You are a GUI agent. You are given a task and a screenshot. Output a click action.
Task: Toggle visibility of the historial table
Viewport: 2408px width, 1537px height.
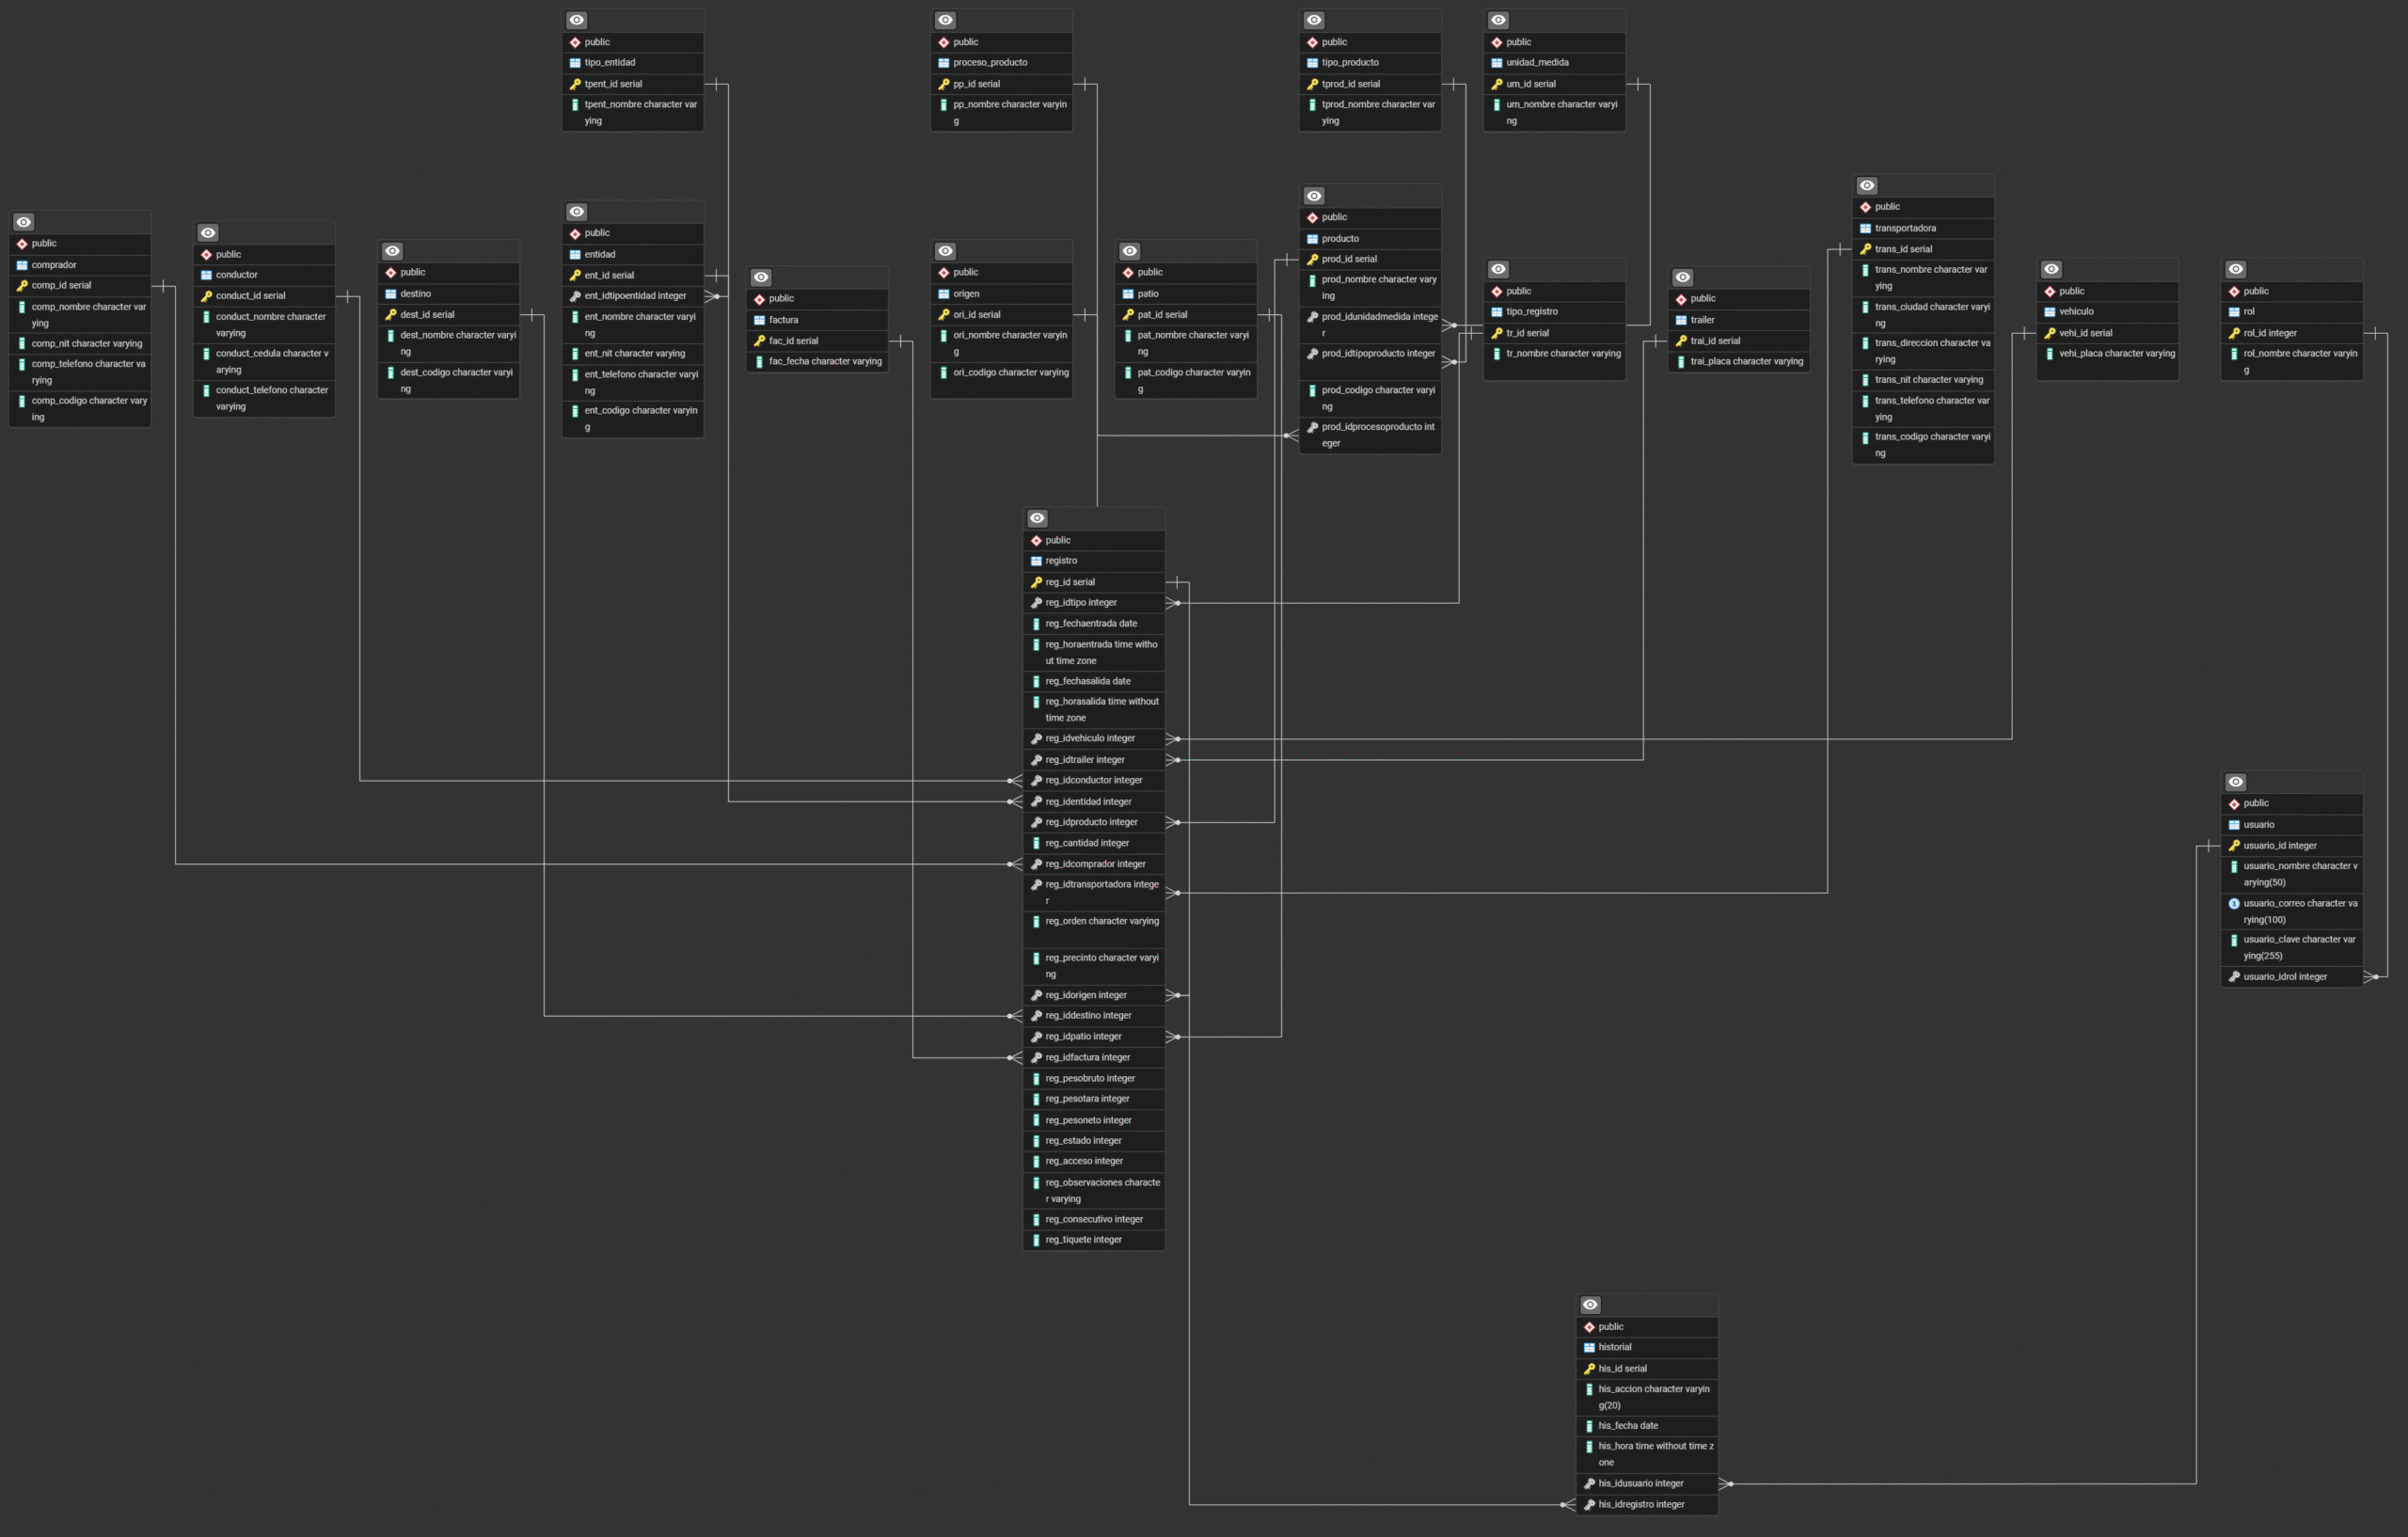point(1590,1304)
